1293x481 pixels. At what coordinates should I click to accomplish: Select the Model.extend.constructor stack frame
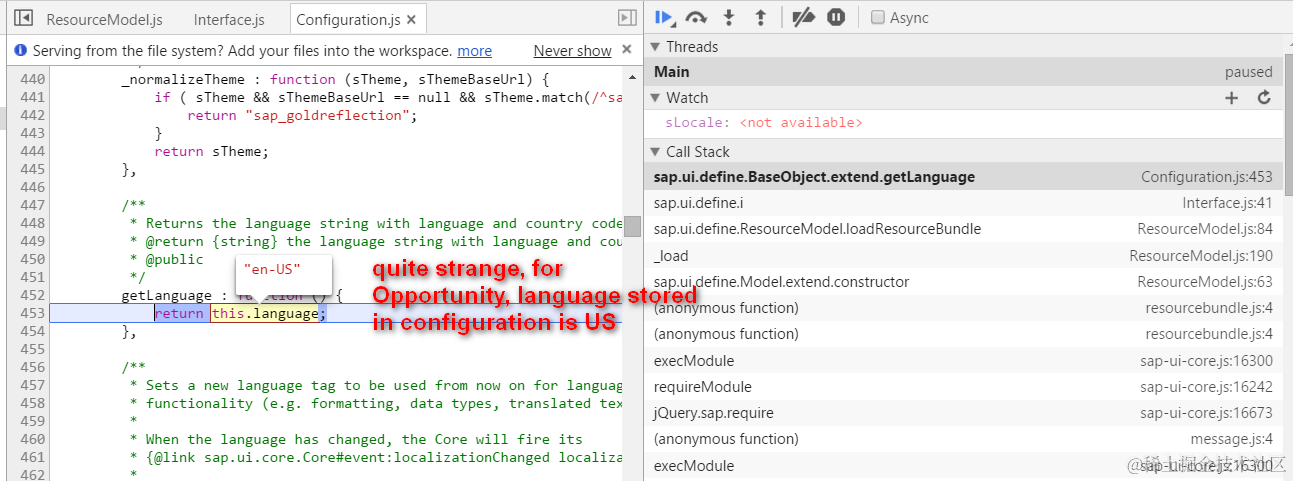pyautogui.click(x=963, y=282)
